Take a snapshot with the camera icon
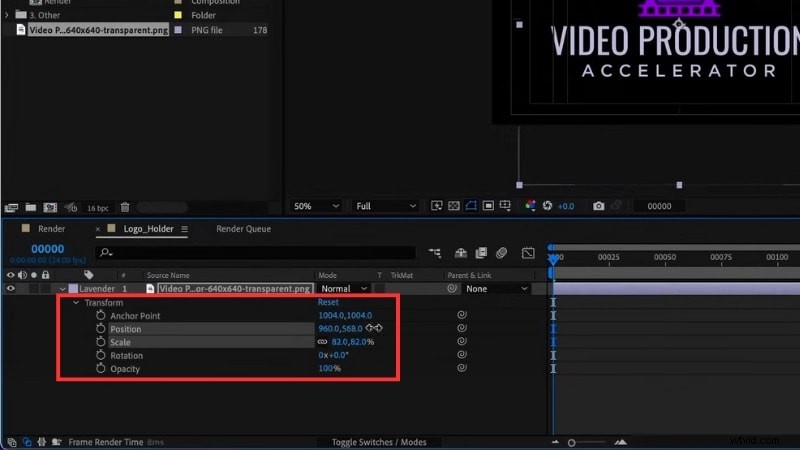 [x=598, y=206]
